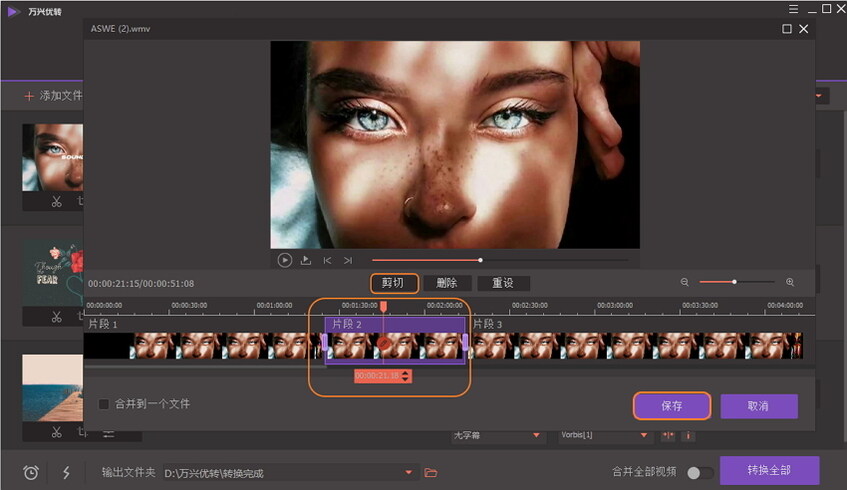Click the next frame icon
This screenshot has height=490, width=847.
[x=348, y=260]
